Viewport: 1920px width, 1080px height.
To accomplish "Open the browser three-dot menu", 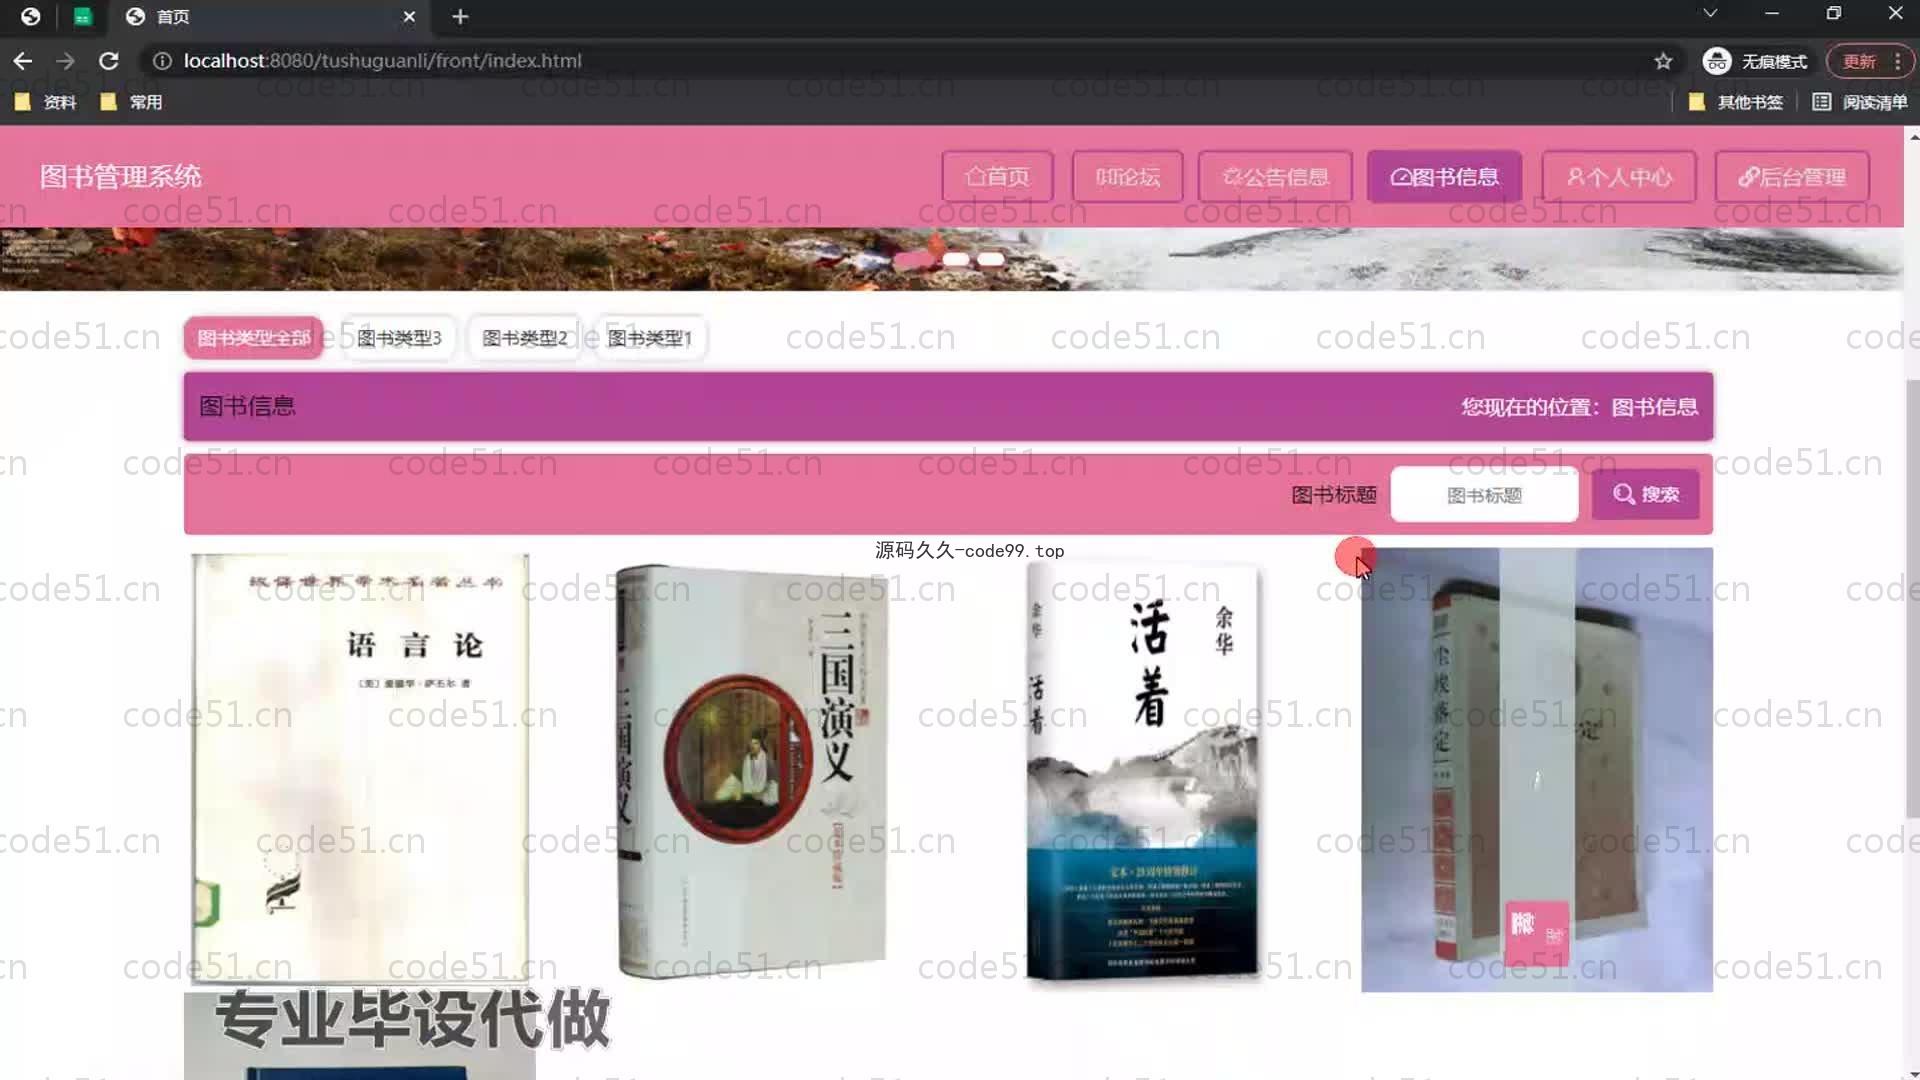I will pyautogui.click(x=1897, y=61).
